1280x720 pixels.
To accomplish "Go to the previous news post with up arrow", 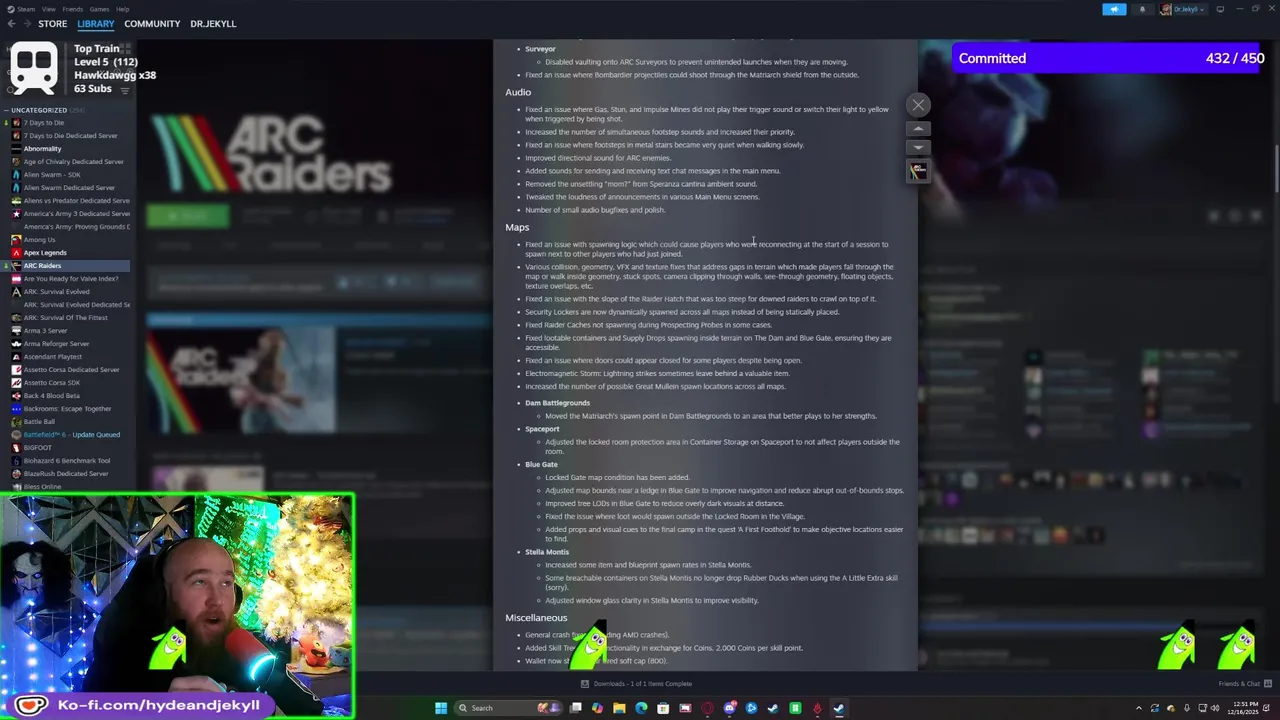I will [x=918, y=129].
